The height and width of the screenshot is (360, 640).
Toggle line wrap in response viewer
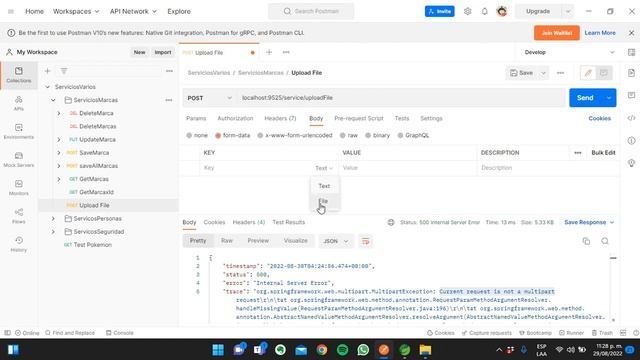point(366,241)
